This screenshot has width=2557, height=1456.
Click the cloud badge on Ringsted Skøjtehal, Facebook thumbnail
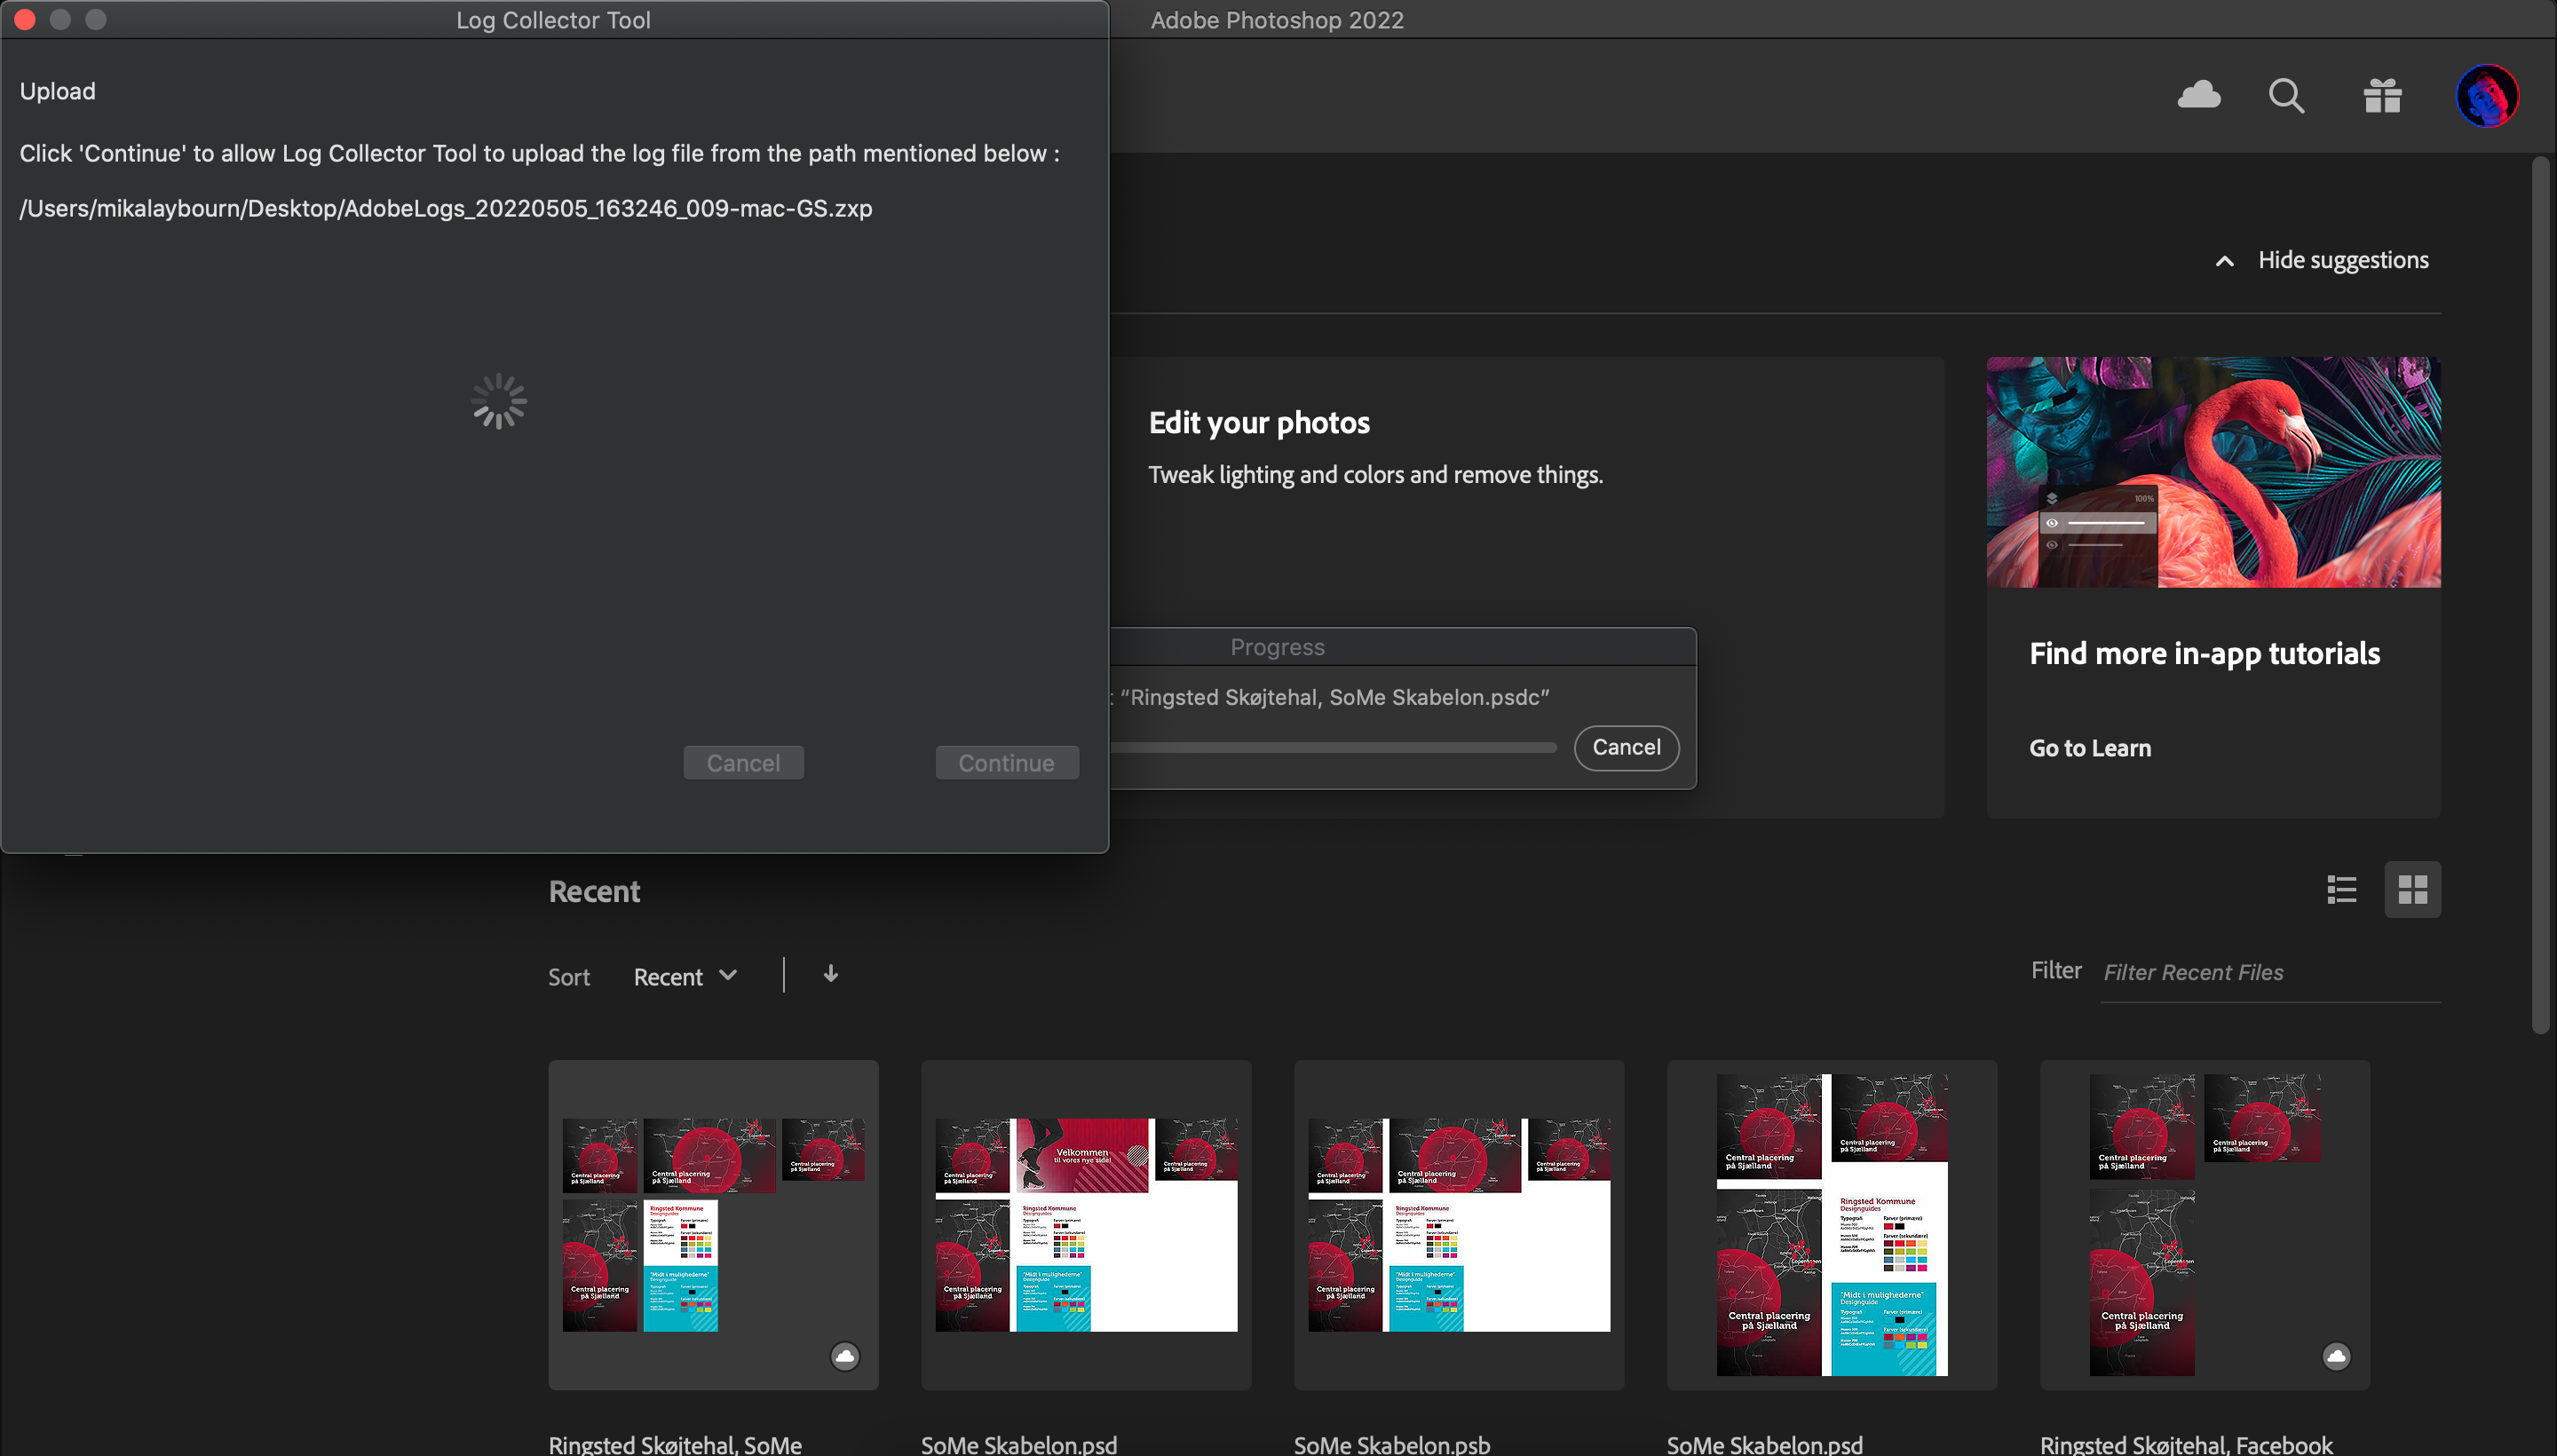coord(2337,1356)
